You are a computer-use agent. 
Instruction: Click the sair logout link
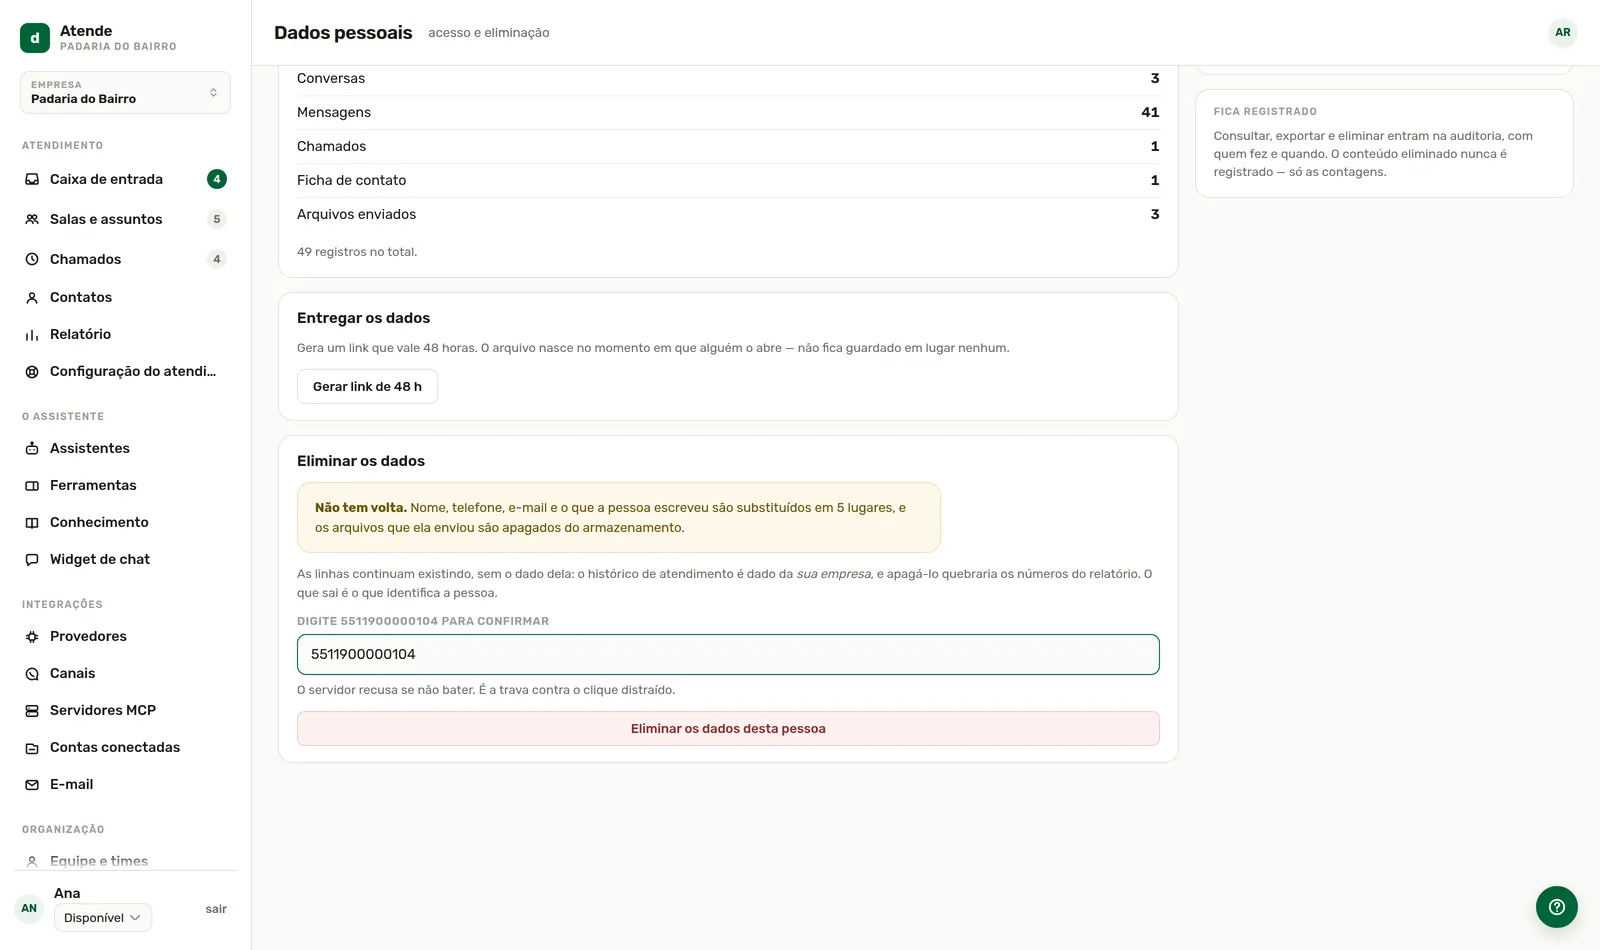216,909
